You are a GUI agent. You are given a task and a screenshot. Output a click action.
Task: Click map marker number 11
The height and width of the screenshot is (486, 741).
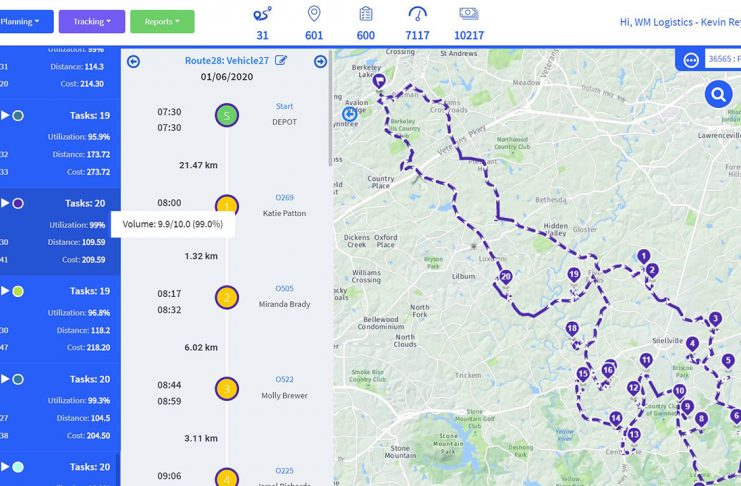point(646,361)
